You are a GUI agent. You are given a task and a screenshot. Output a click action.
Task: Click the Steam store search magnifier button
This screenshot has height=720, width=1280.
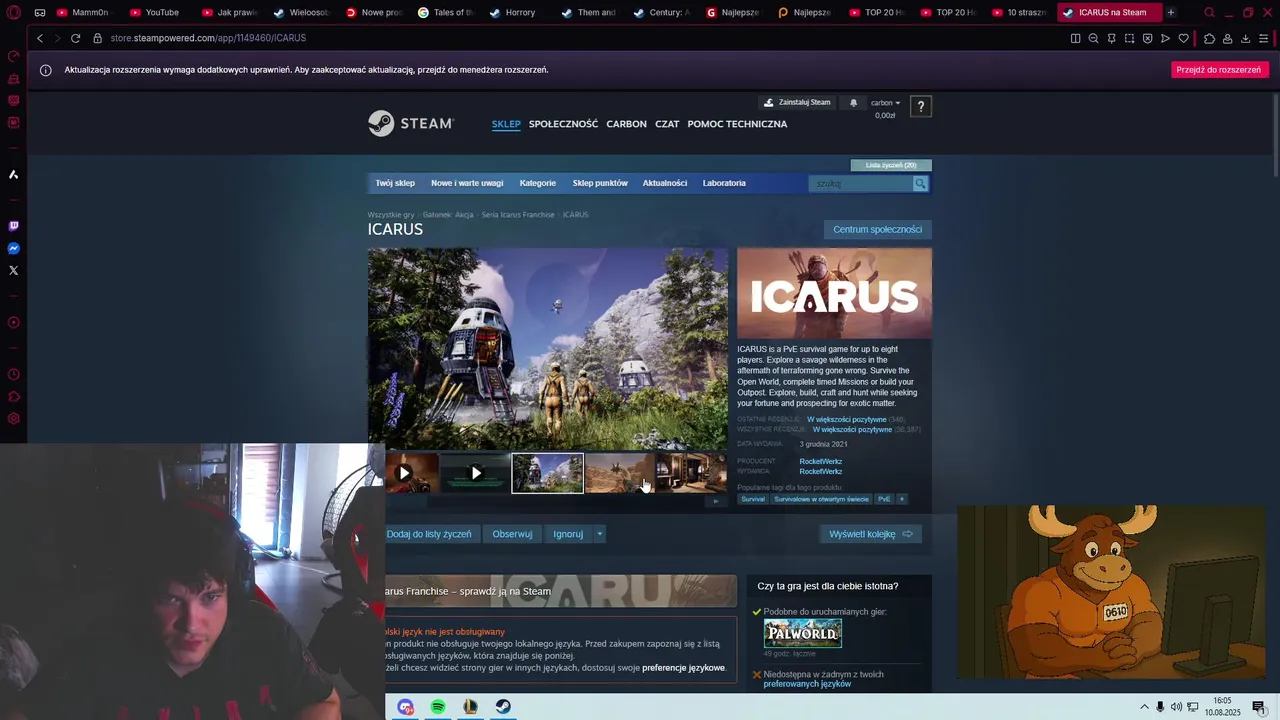pos(920,183)
